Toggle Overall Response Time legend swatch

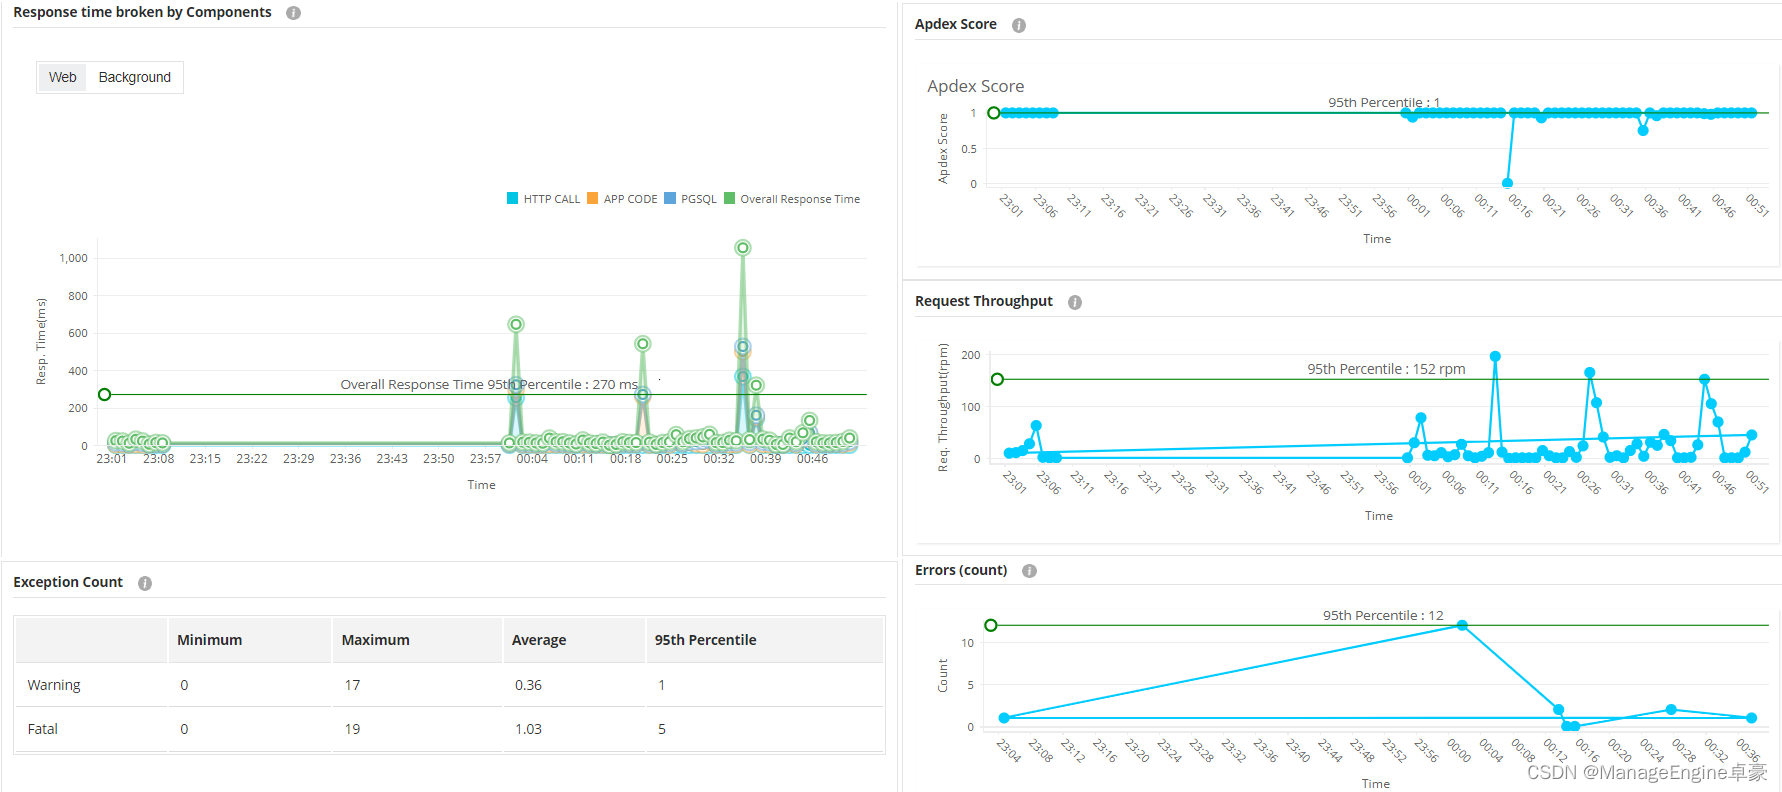(730, 199)
